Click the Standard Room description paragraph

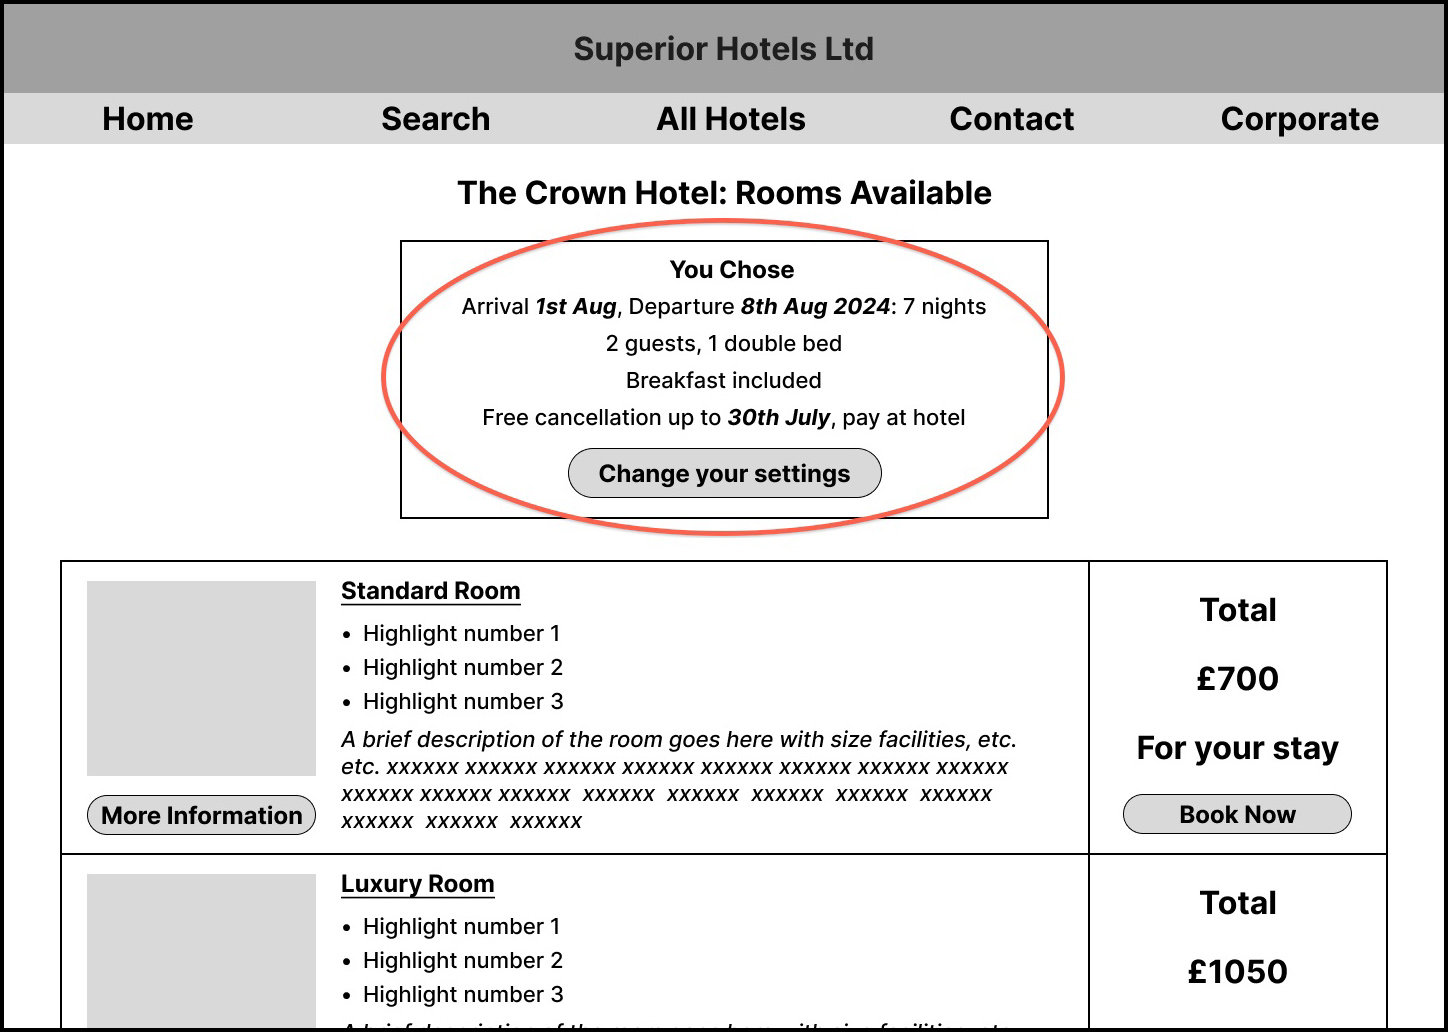pyautogui.click(x=679, y=780)
